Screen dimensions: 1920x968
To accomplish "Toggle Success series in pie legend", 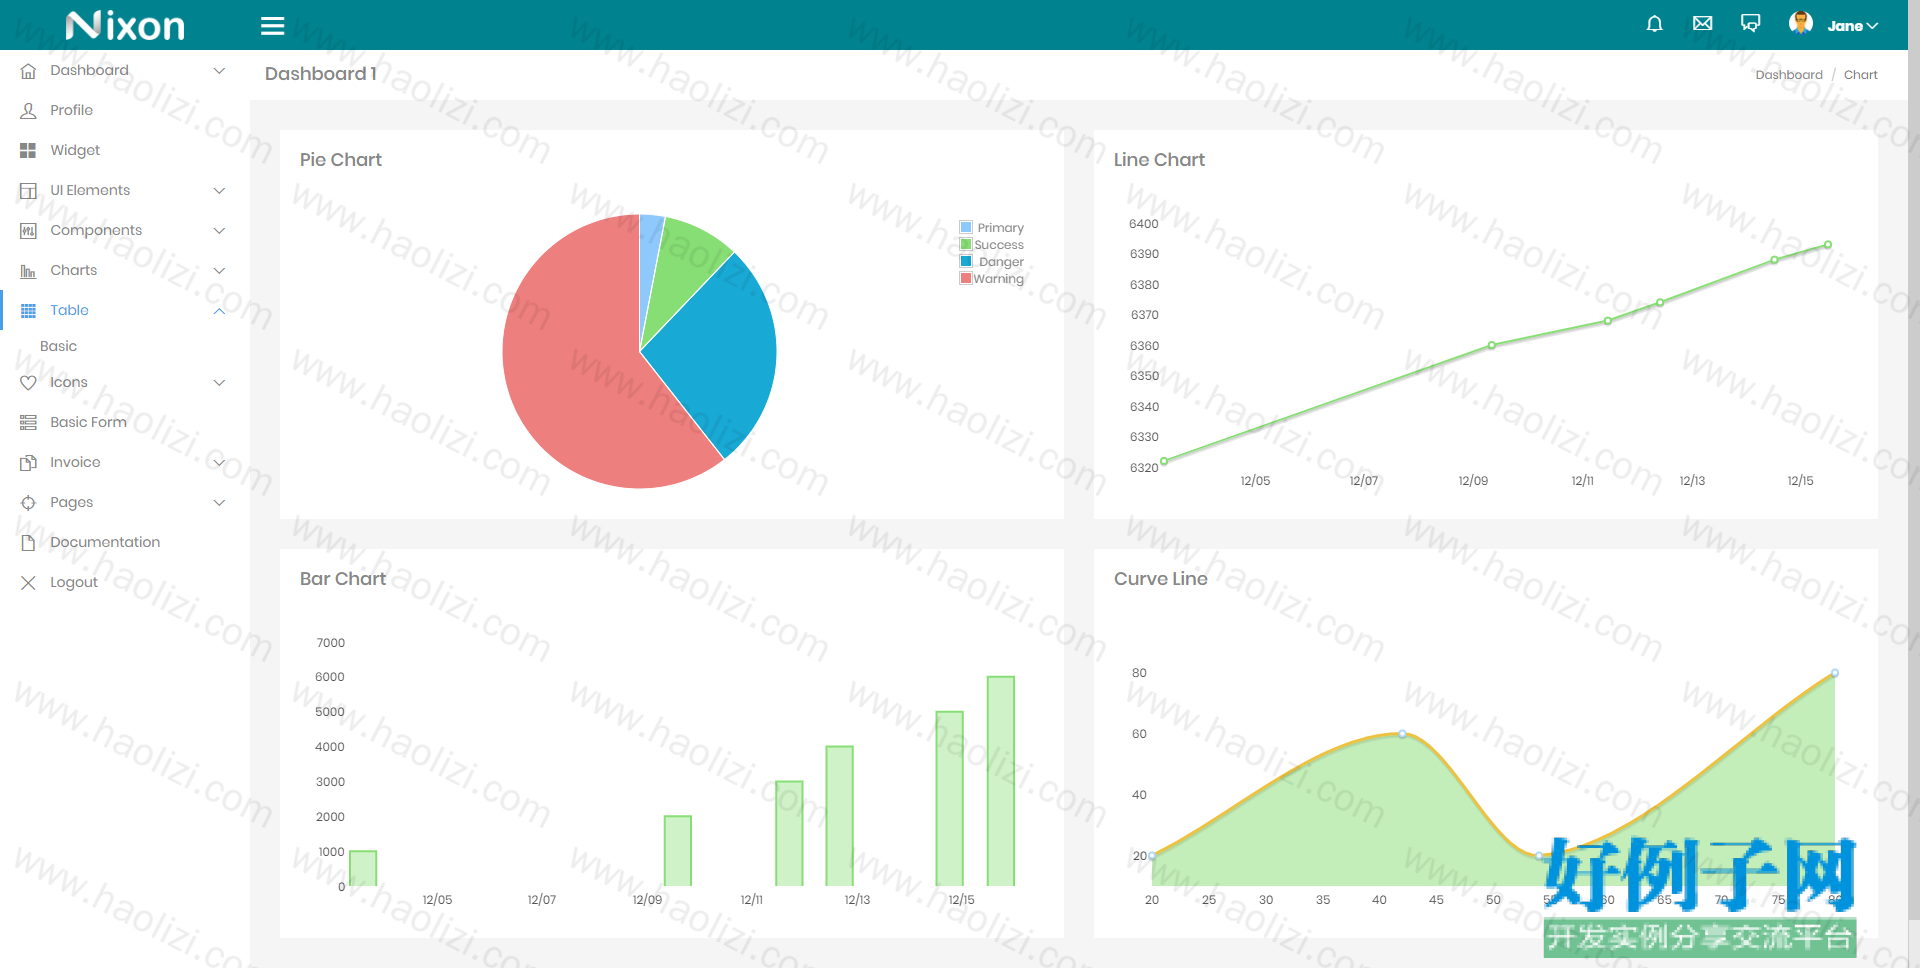I will [x=992, y=244].
